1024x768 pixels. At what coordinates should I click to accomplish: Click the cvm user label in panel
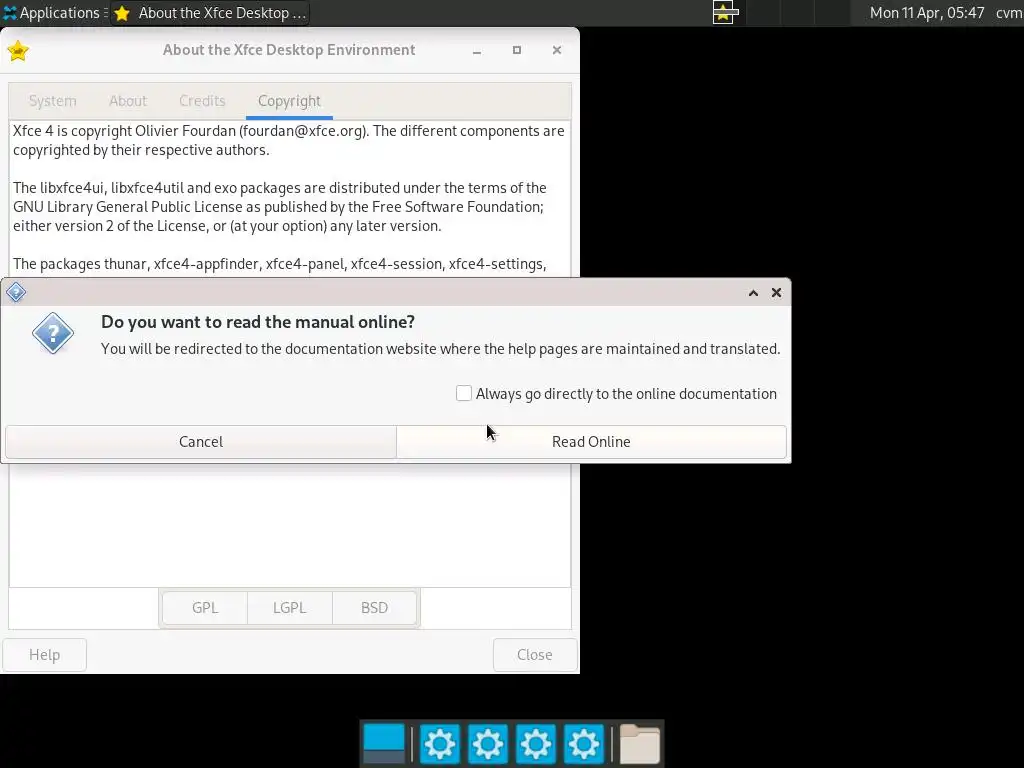click(1009, 13)
